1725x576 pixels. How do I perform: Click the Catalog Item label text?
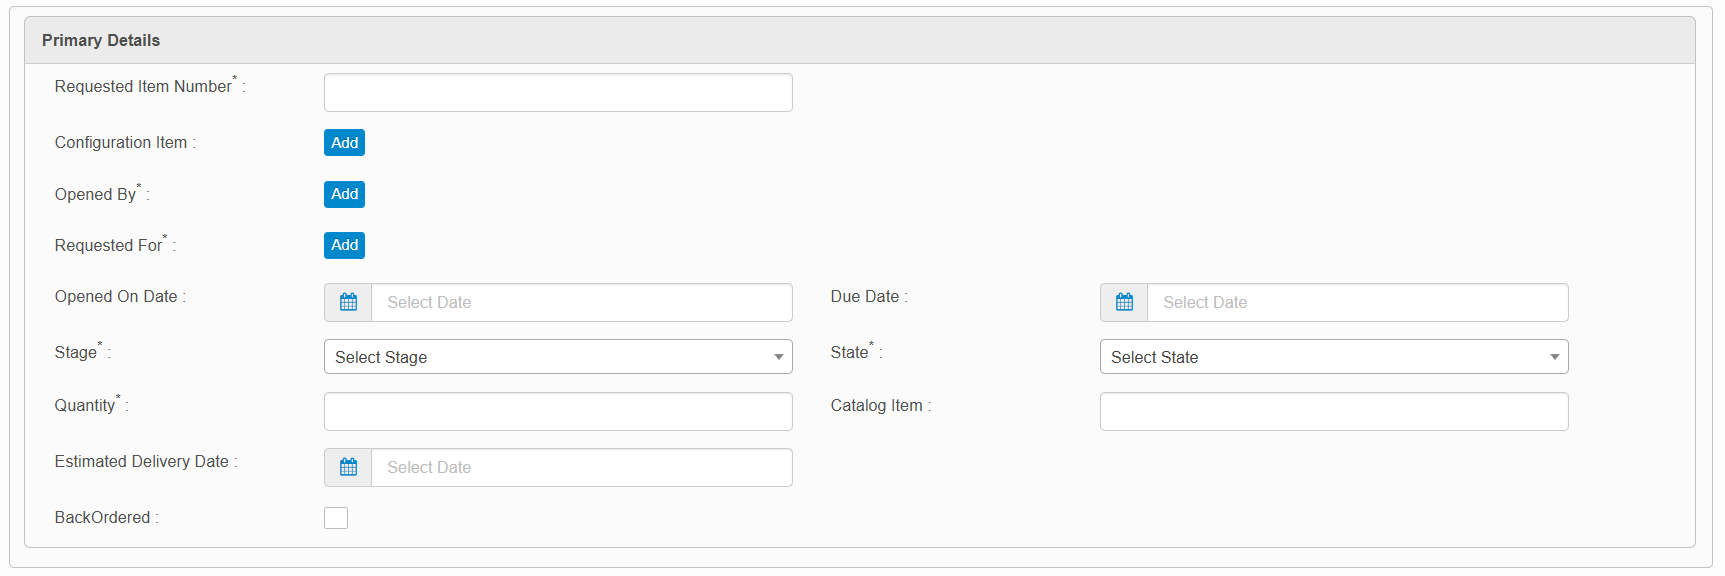pos(876,405)
